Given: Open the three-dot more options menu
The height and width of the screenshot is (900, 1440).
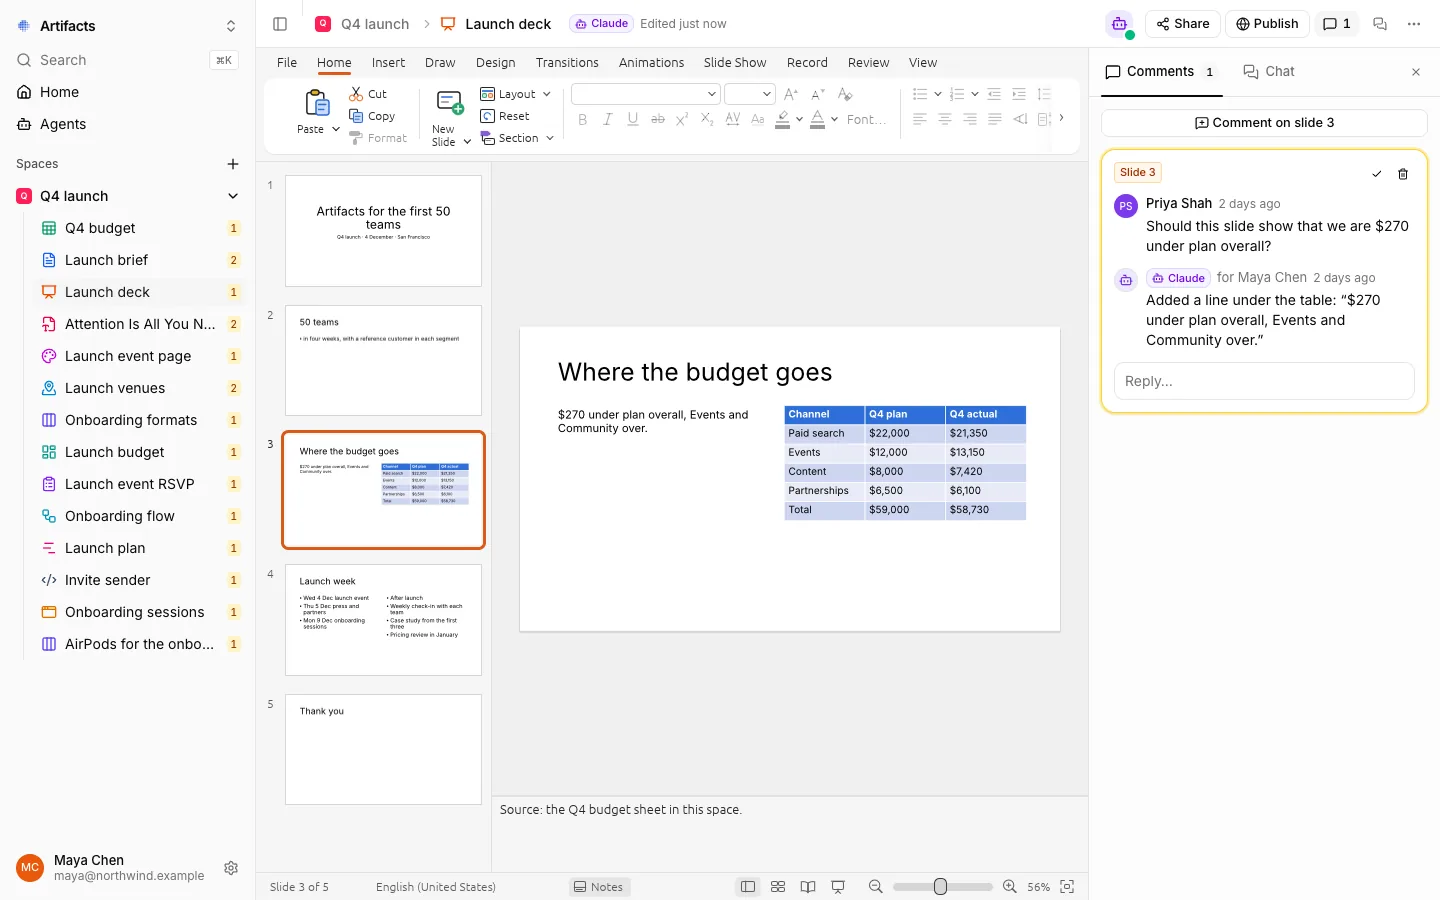Looking at the screenshot, I should click(1414, 24).
